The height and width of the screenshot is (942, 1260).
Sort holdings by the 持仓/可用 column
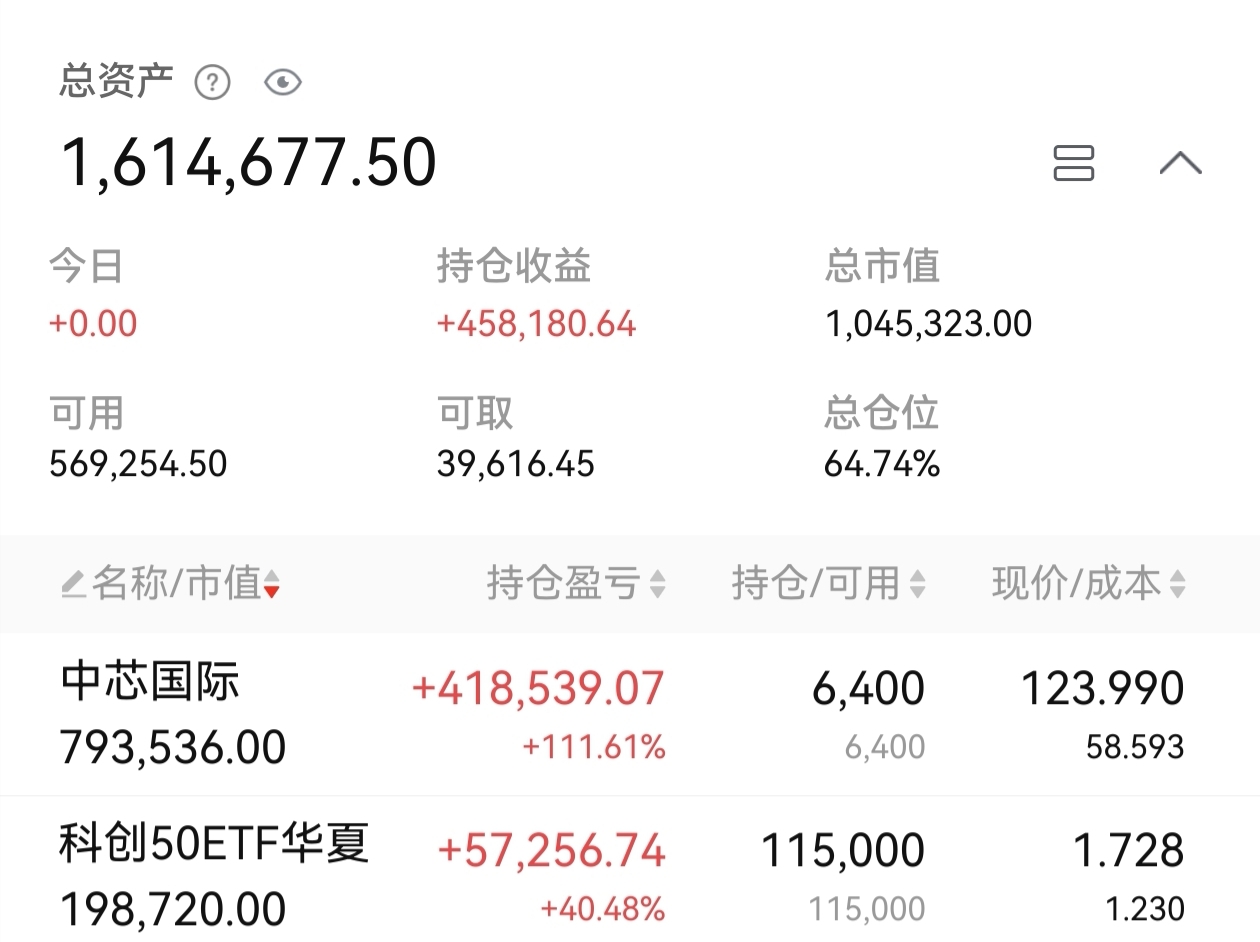(828, 583)
